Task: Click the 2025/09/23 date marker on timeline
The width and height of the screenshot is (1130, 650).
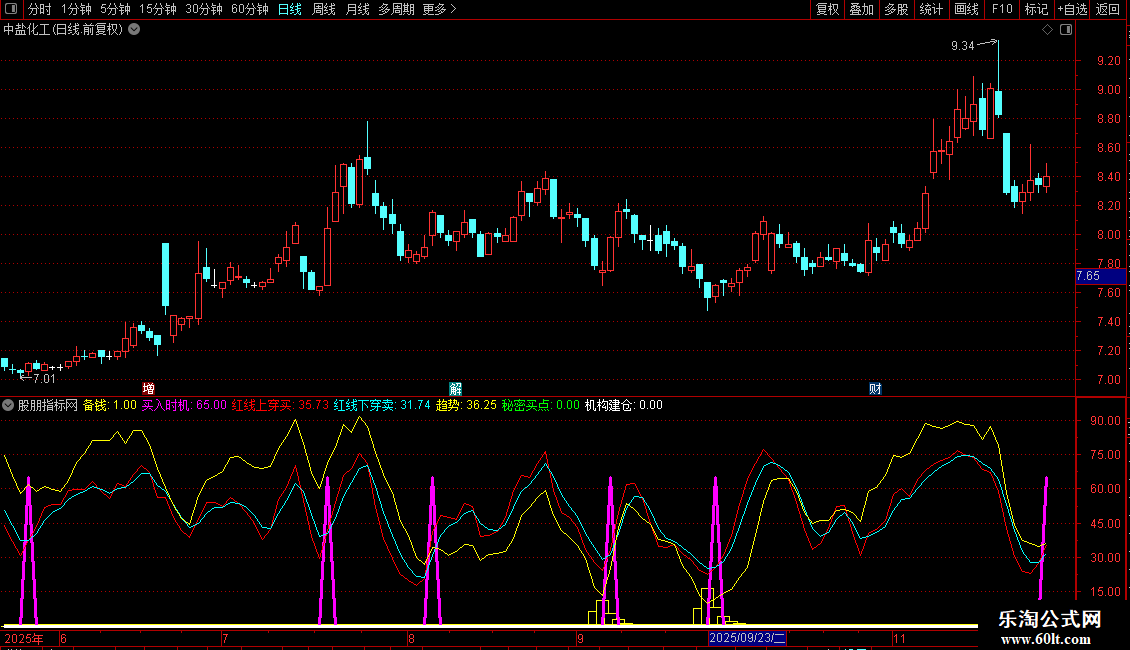Action: [748, 637]
